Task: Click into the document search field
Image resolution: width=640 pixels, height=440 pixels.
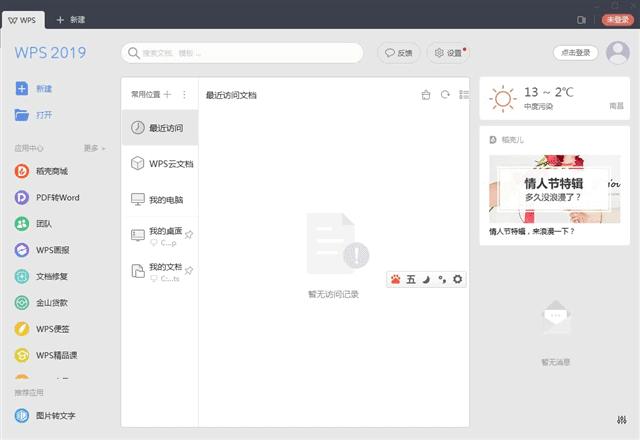Action: coord(242,53)
